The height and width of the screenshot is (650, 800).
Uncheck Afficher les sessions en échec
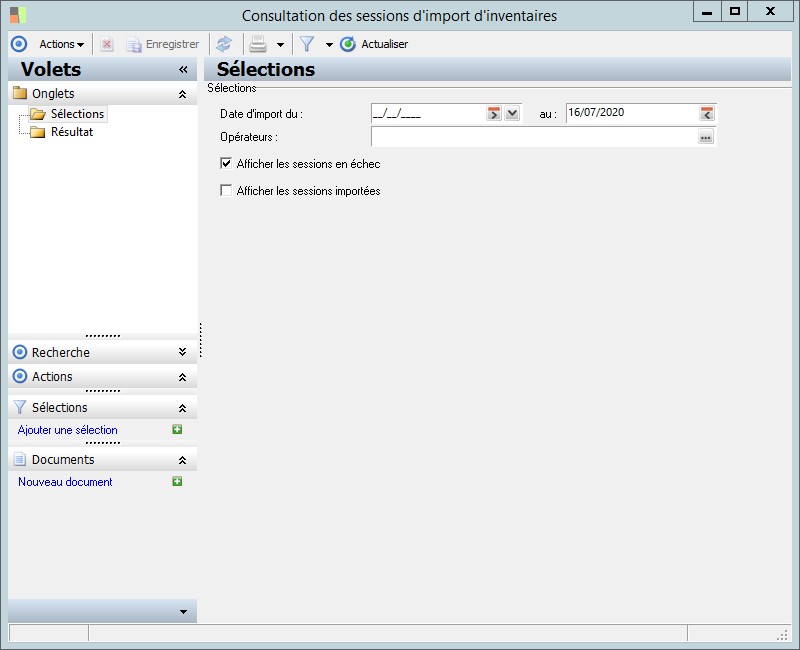(x=226, y=164)
